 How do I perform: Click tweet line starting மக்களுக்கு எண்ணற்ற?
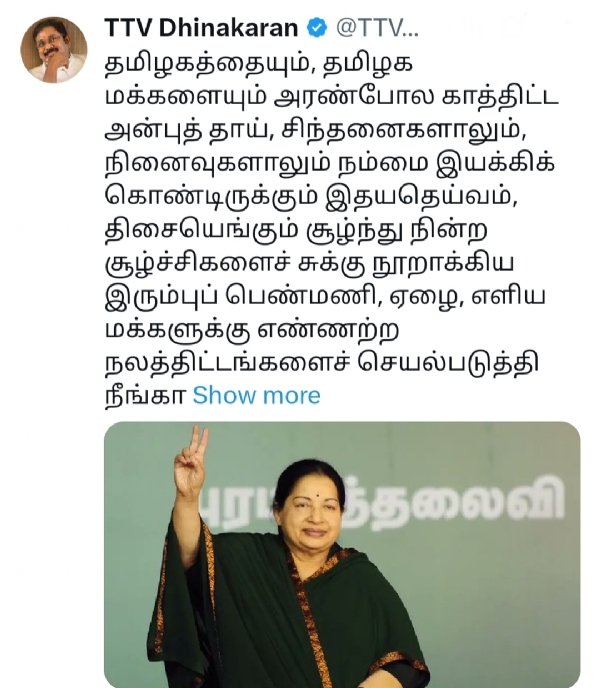tap(252, 330)
